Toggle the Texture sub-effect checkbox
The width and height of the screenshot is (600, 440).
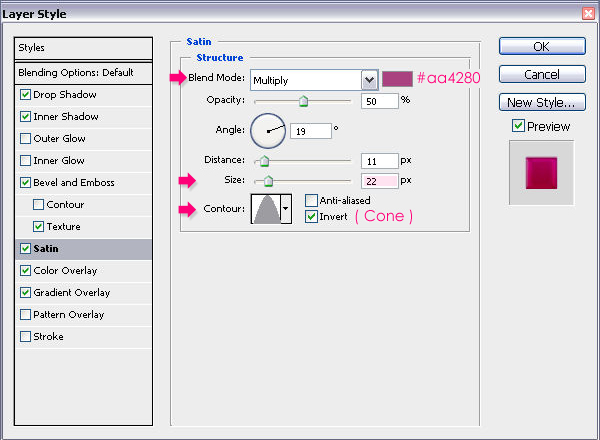38,227
